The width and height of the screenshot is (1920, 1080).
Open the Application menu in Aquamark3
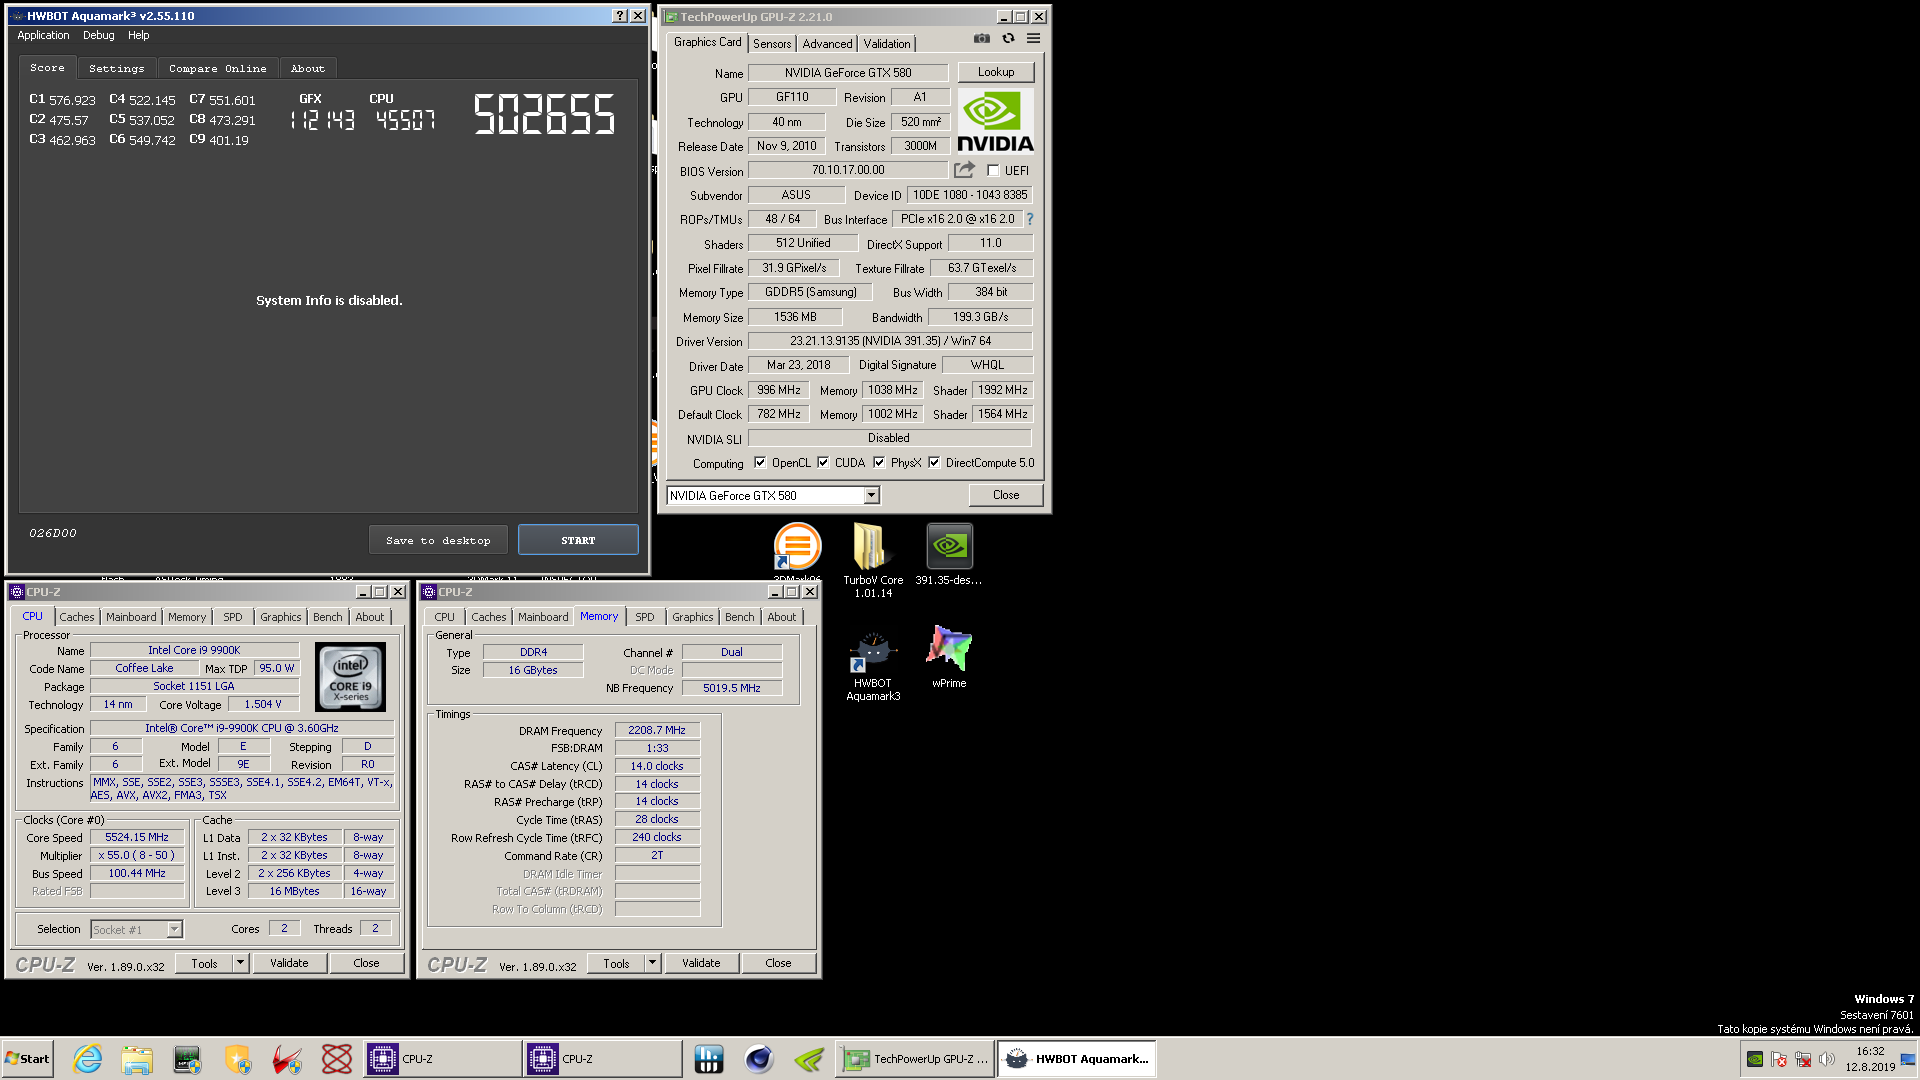(43, 35)
